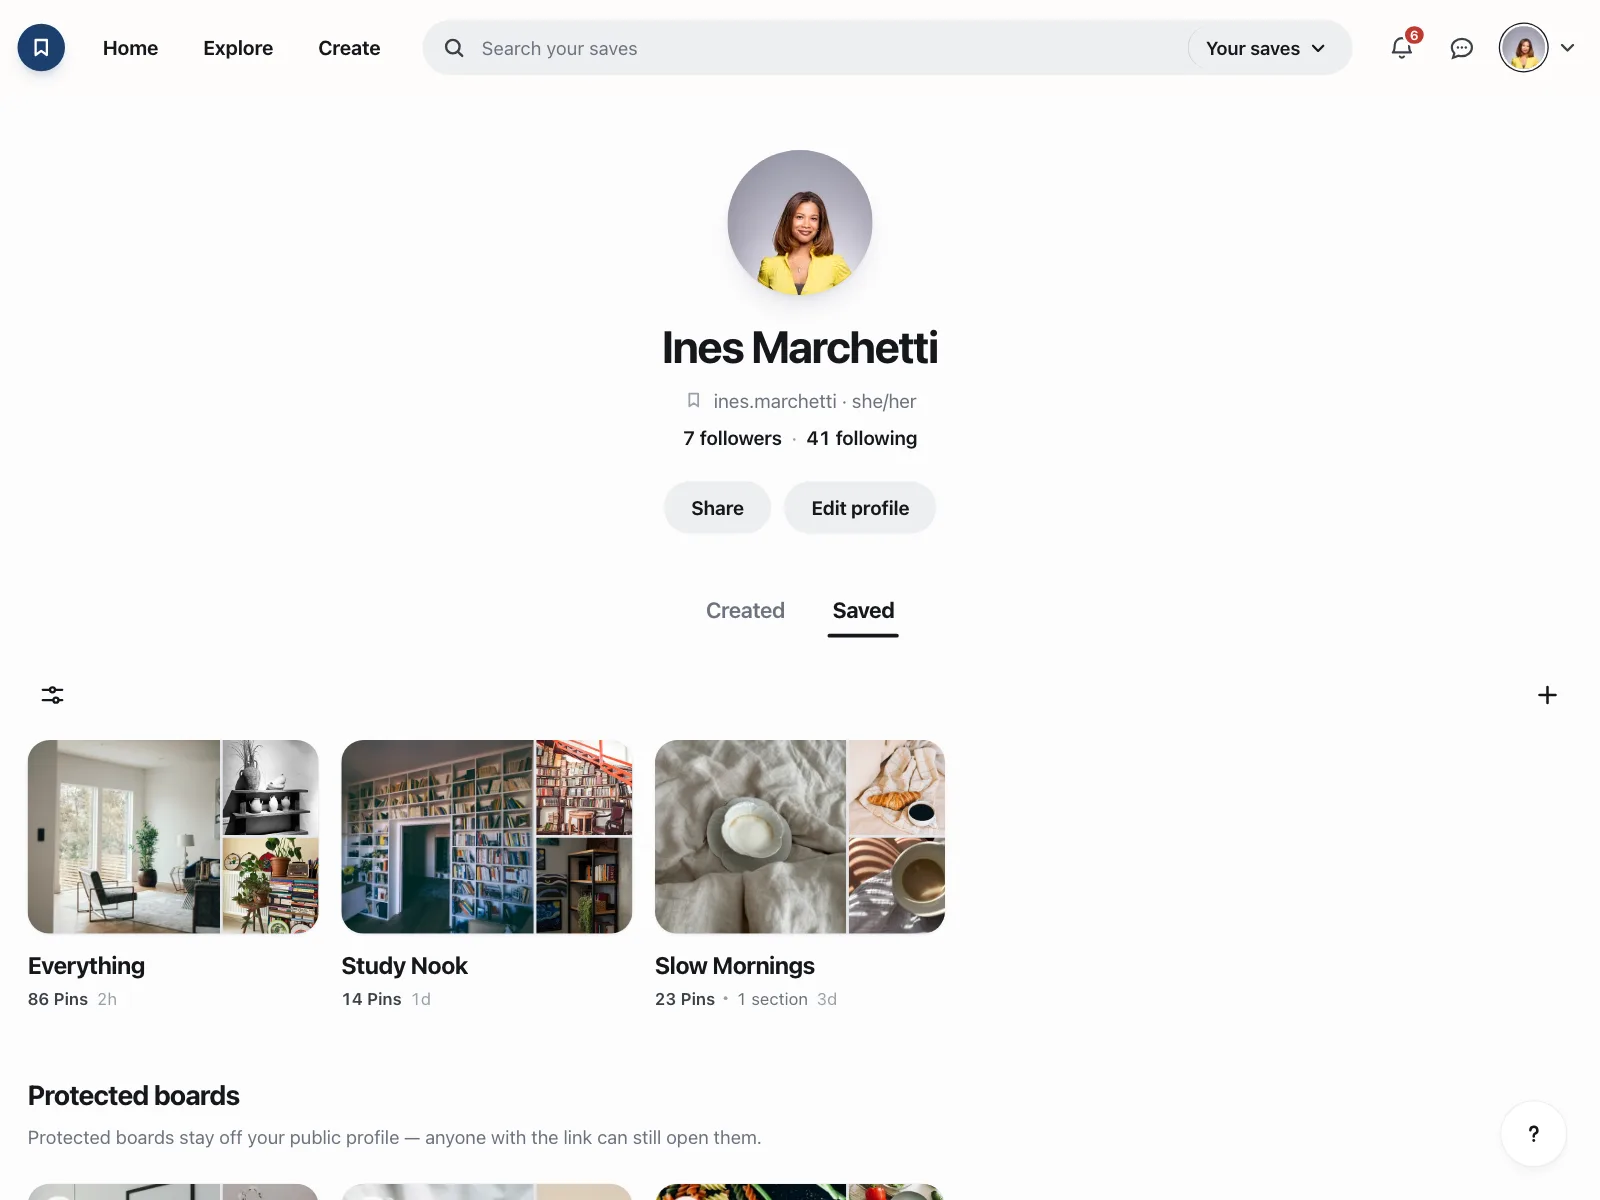Open the Study Nook board cover
Screen dimensions: 1600x1200
point(487,837)
